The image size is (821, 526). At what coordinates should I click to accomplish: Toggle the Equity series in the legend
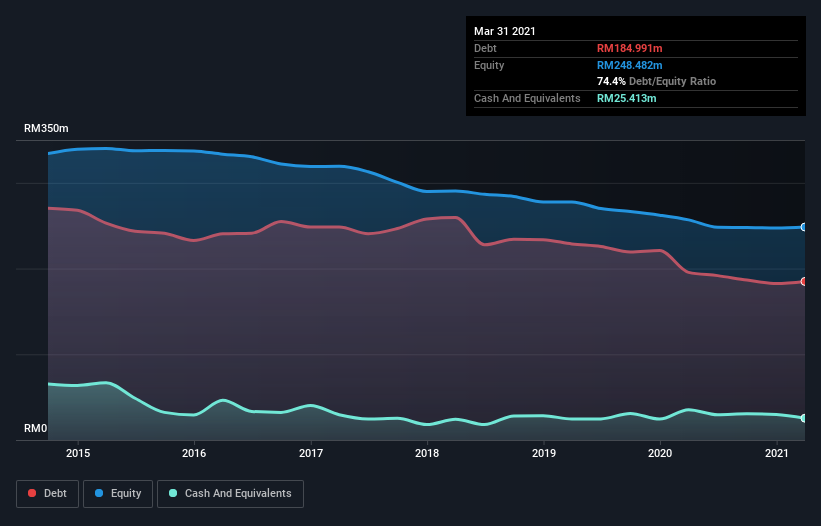(x=118, y=493)
